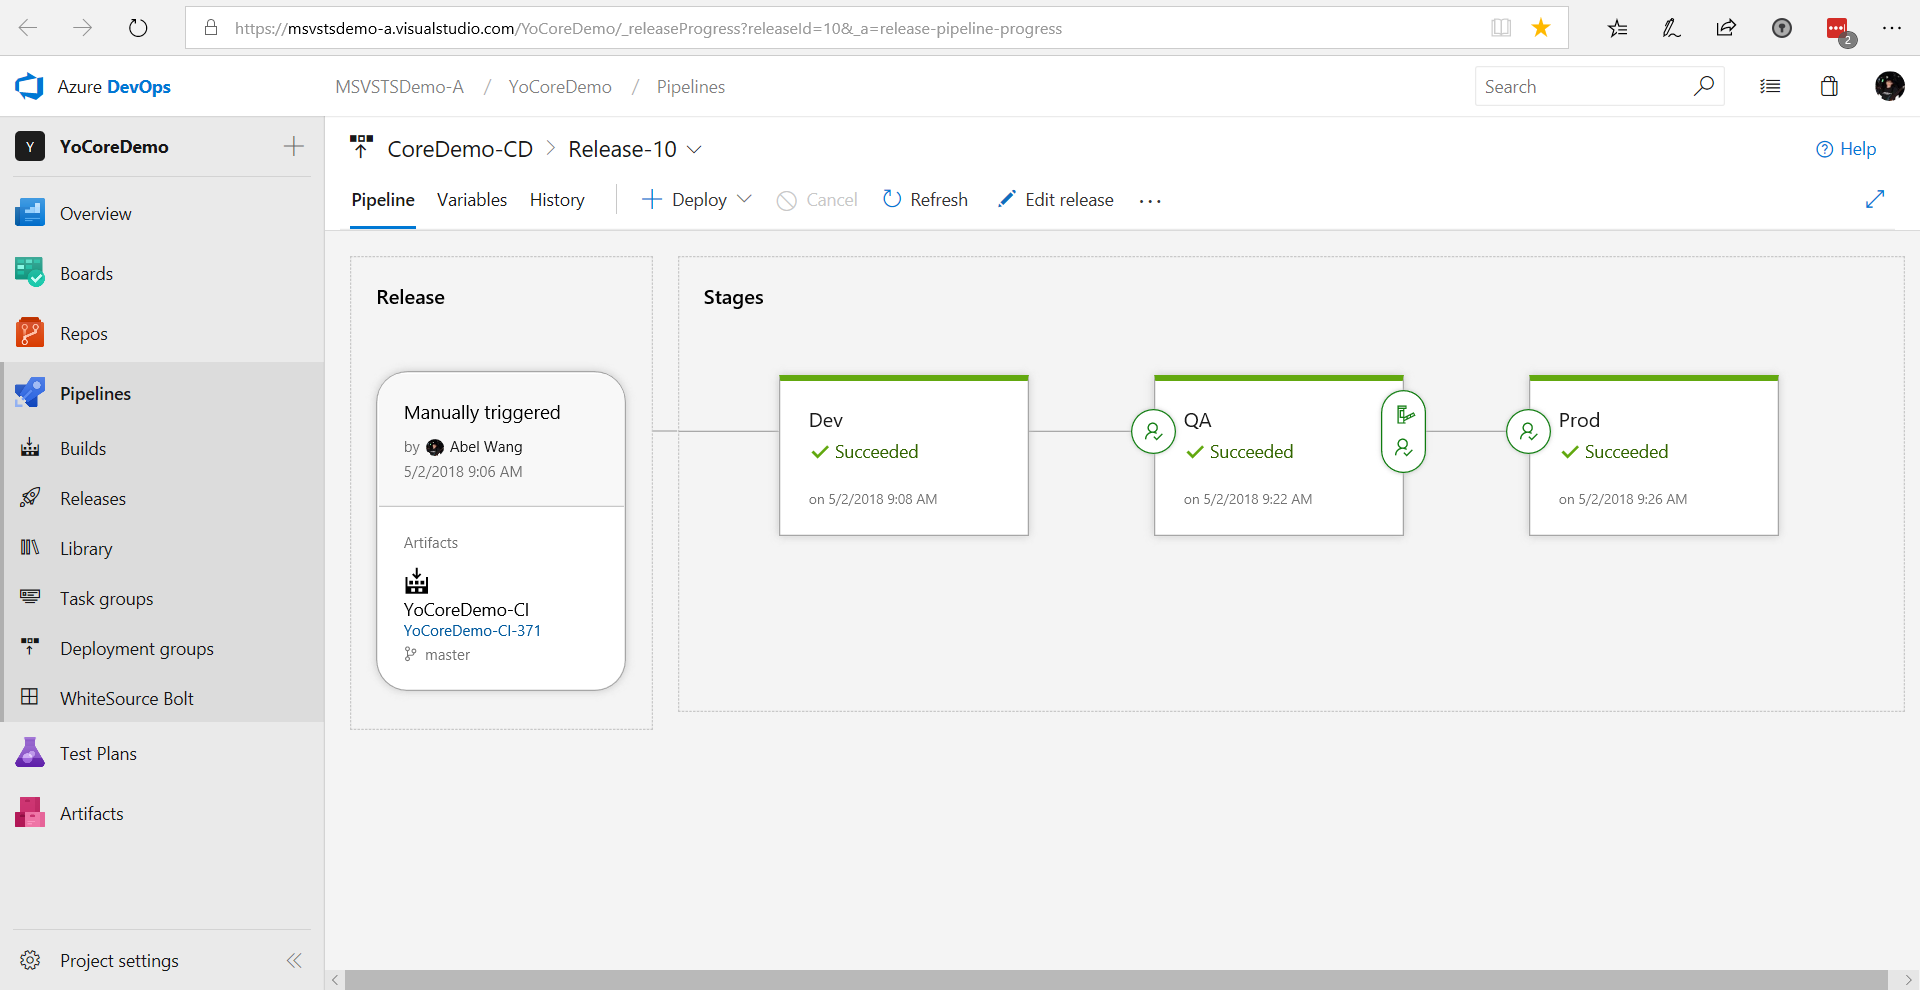Screen dimensions: 1920x990
Task: Click the horizontal scrollbar track
Action: pyautogui.click(x=1116, y=980)
